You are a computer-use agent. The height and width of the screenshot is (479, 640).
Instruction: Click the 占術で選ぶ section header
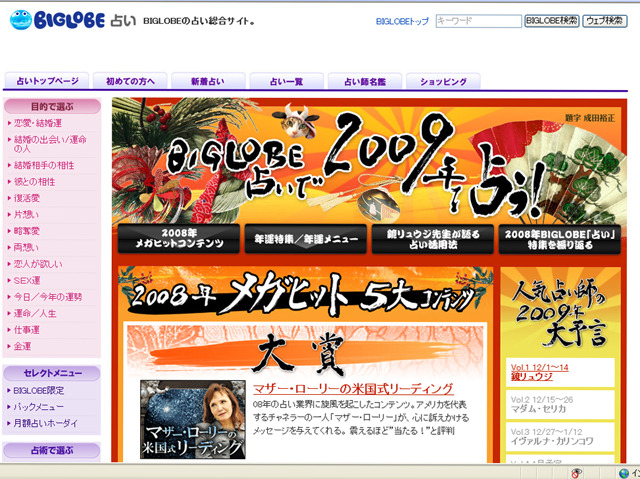click(x=52, y=450)
